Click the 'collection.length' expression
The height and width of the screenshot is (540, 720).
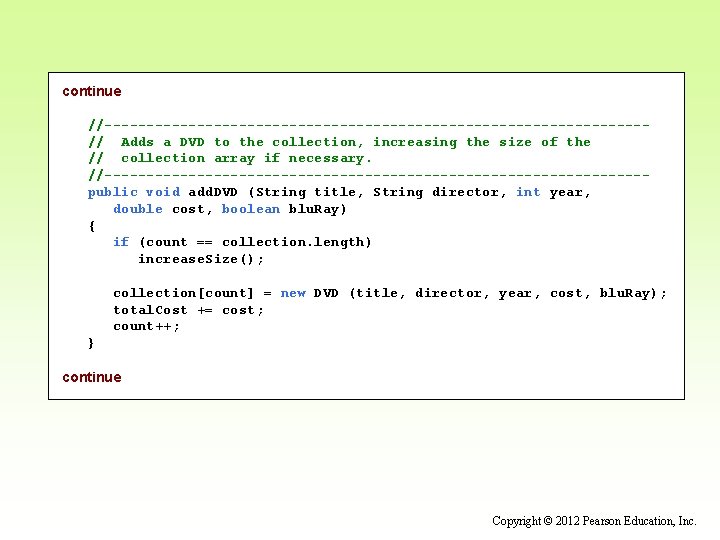[x=293, y=242]
